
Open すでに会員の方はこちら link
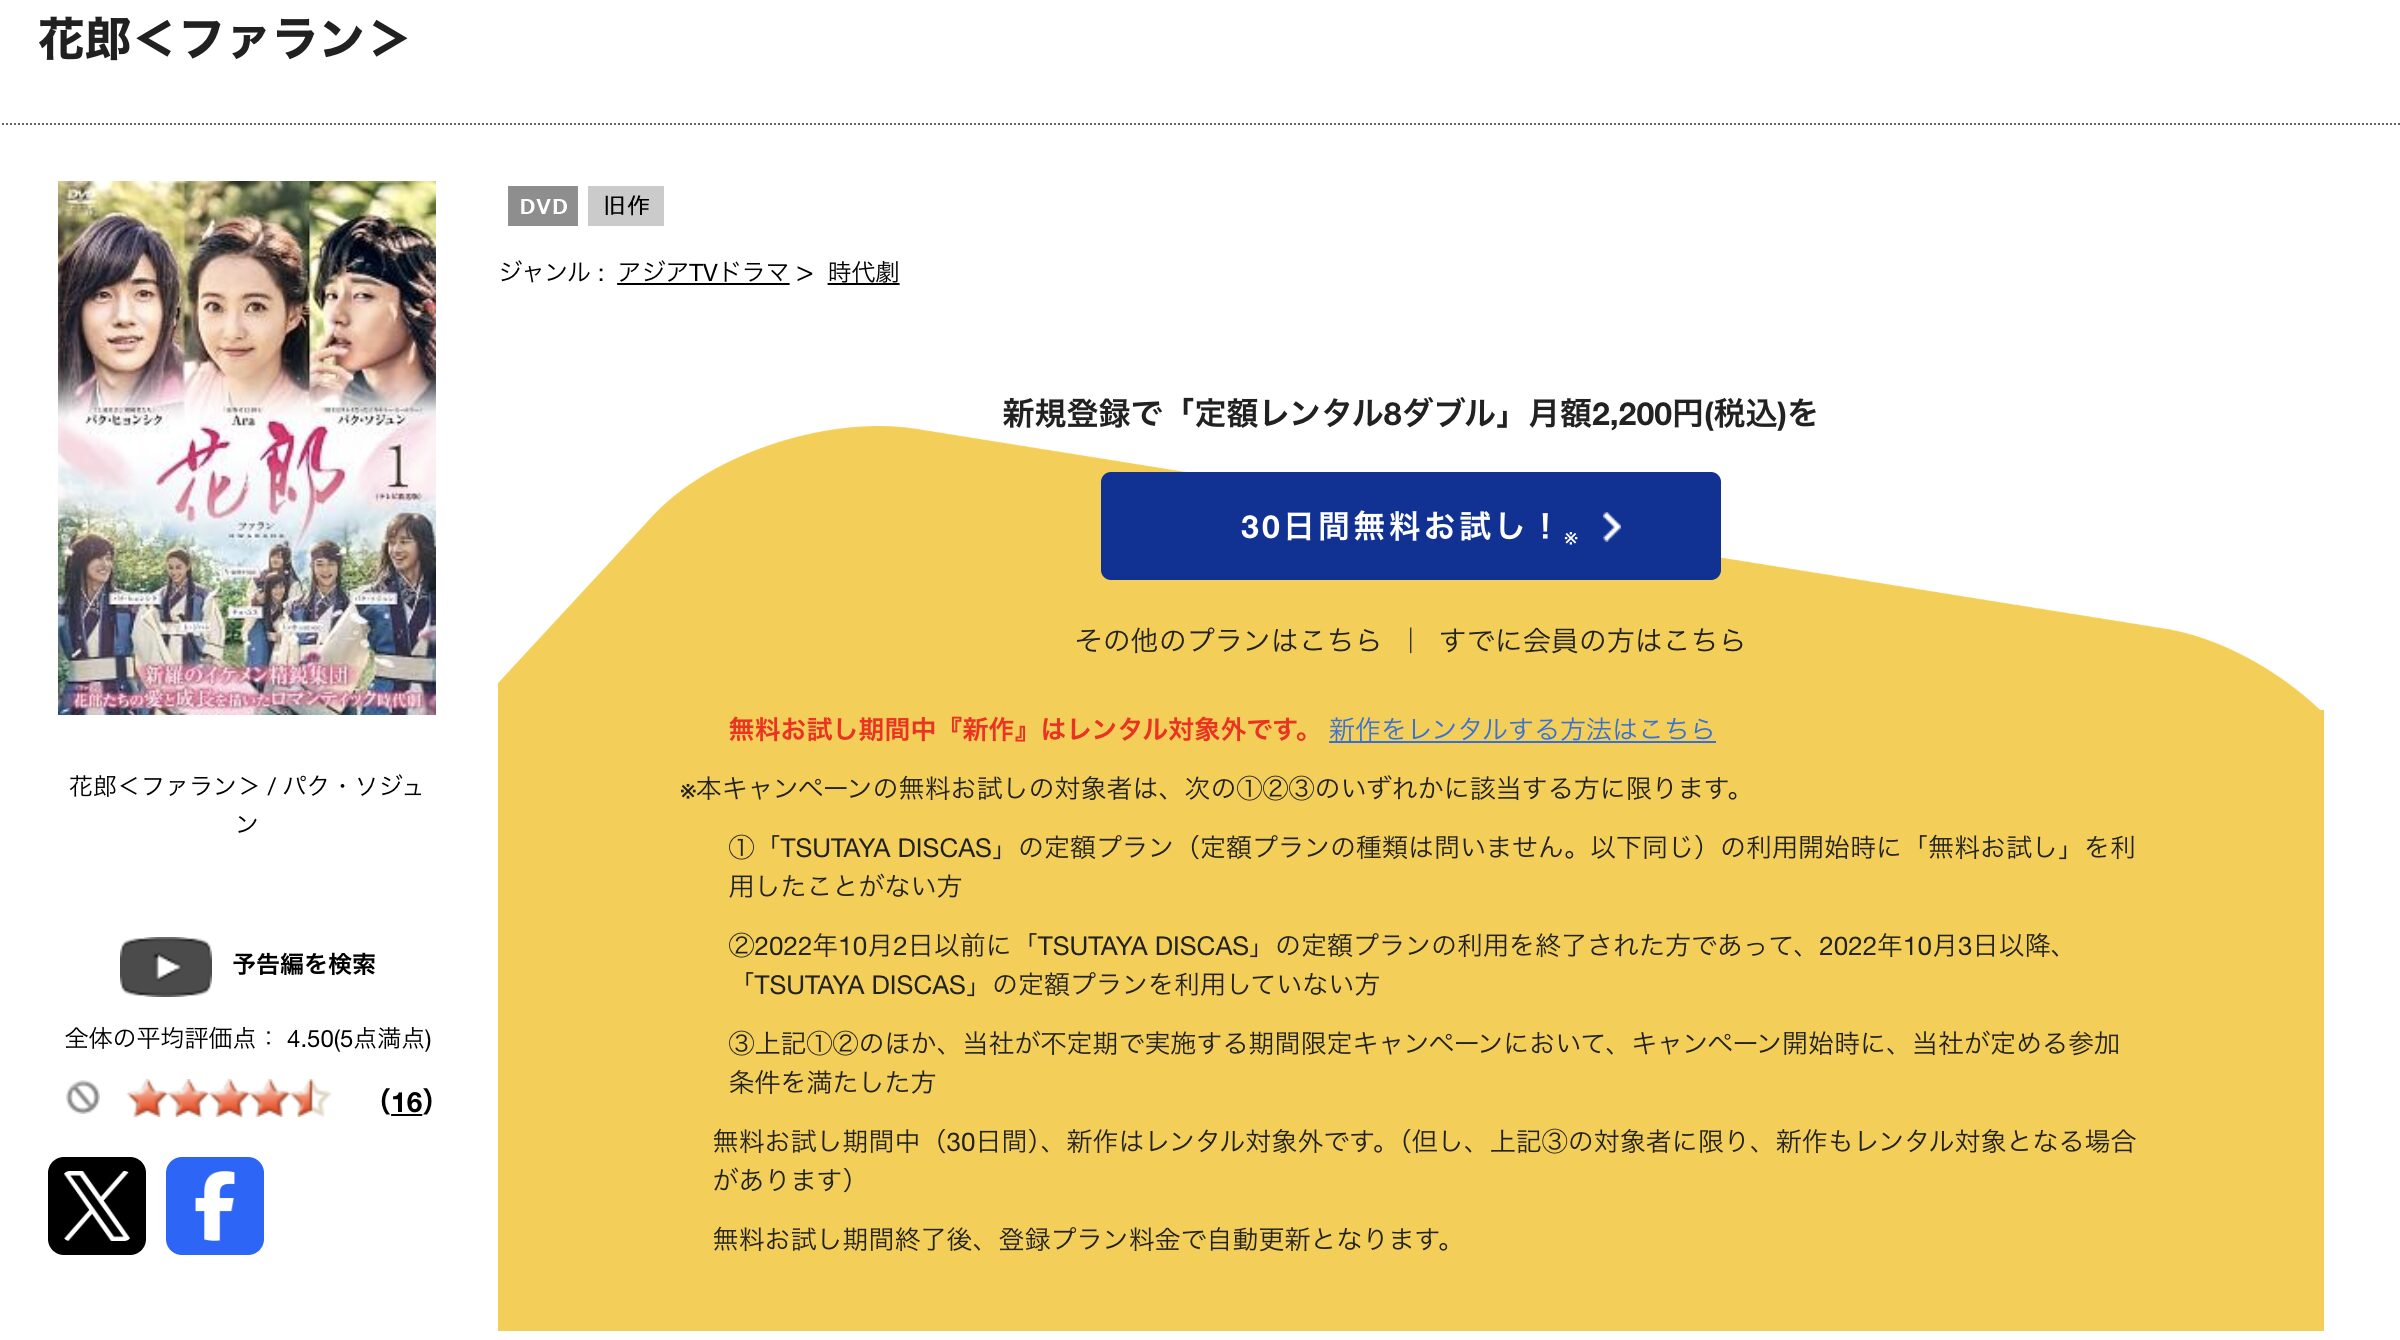1592,640
